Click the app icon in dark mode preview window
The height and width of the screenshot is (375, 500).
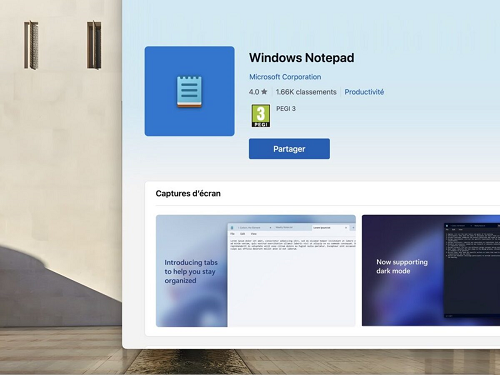[x=447, y=226]
